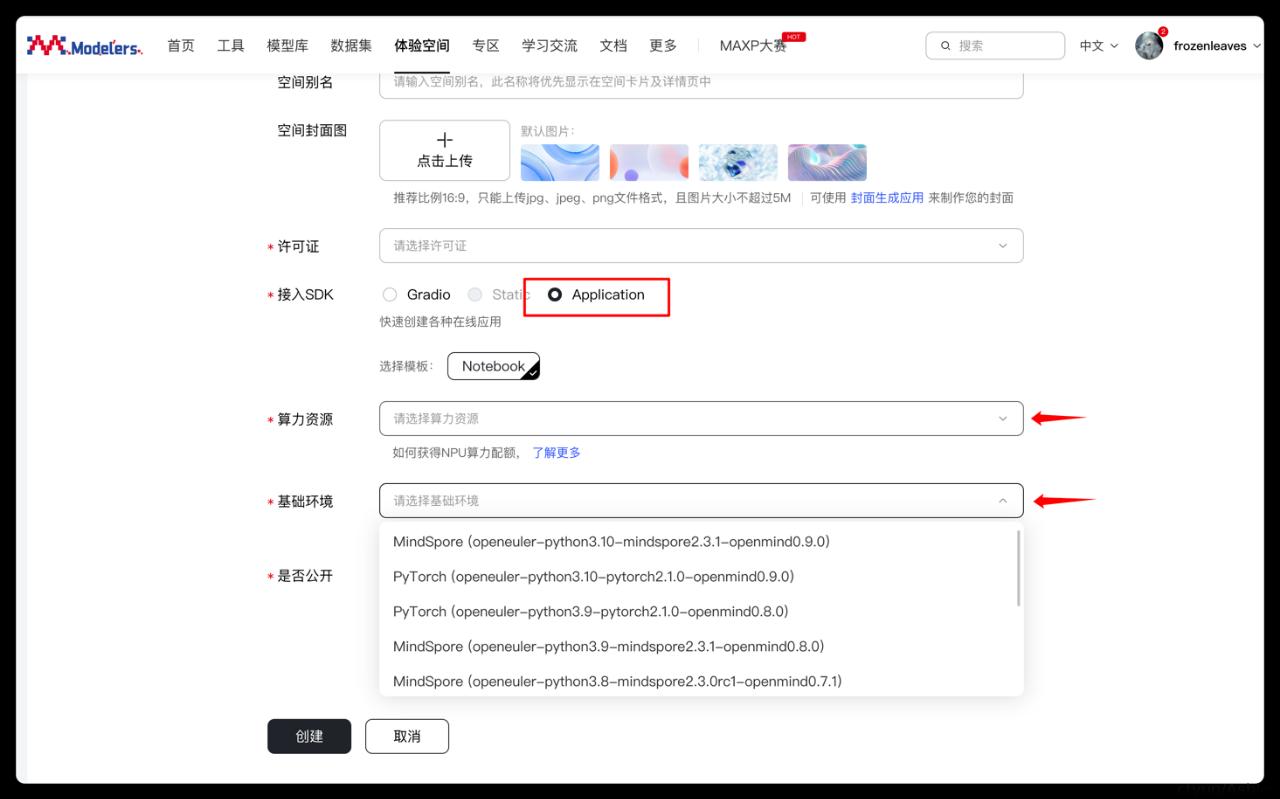Open the 数据集 nav item
This screenshot has height=799, width=1280.
click(x=351, y=46)
